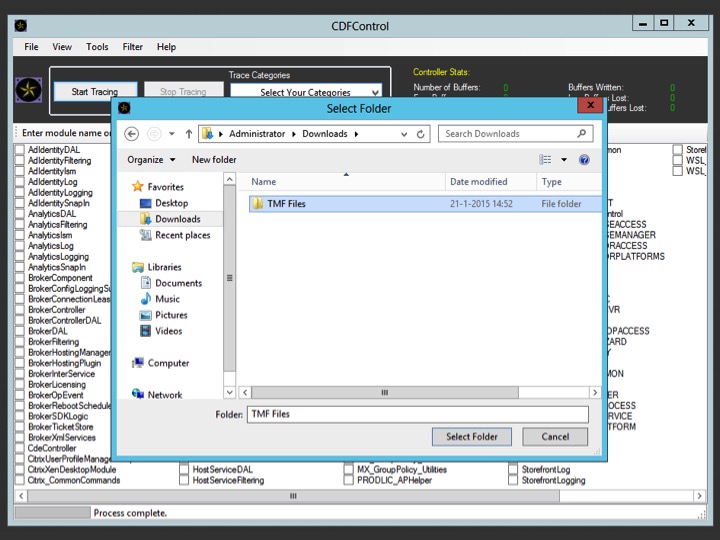
Task: Click the main window horizontal scrollbar thumb
Action: point(294,496)
